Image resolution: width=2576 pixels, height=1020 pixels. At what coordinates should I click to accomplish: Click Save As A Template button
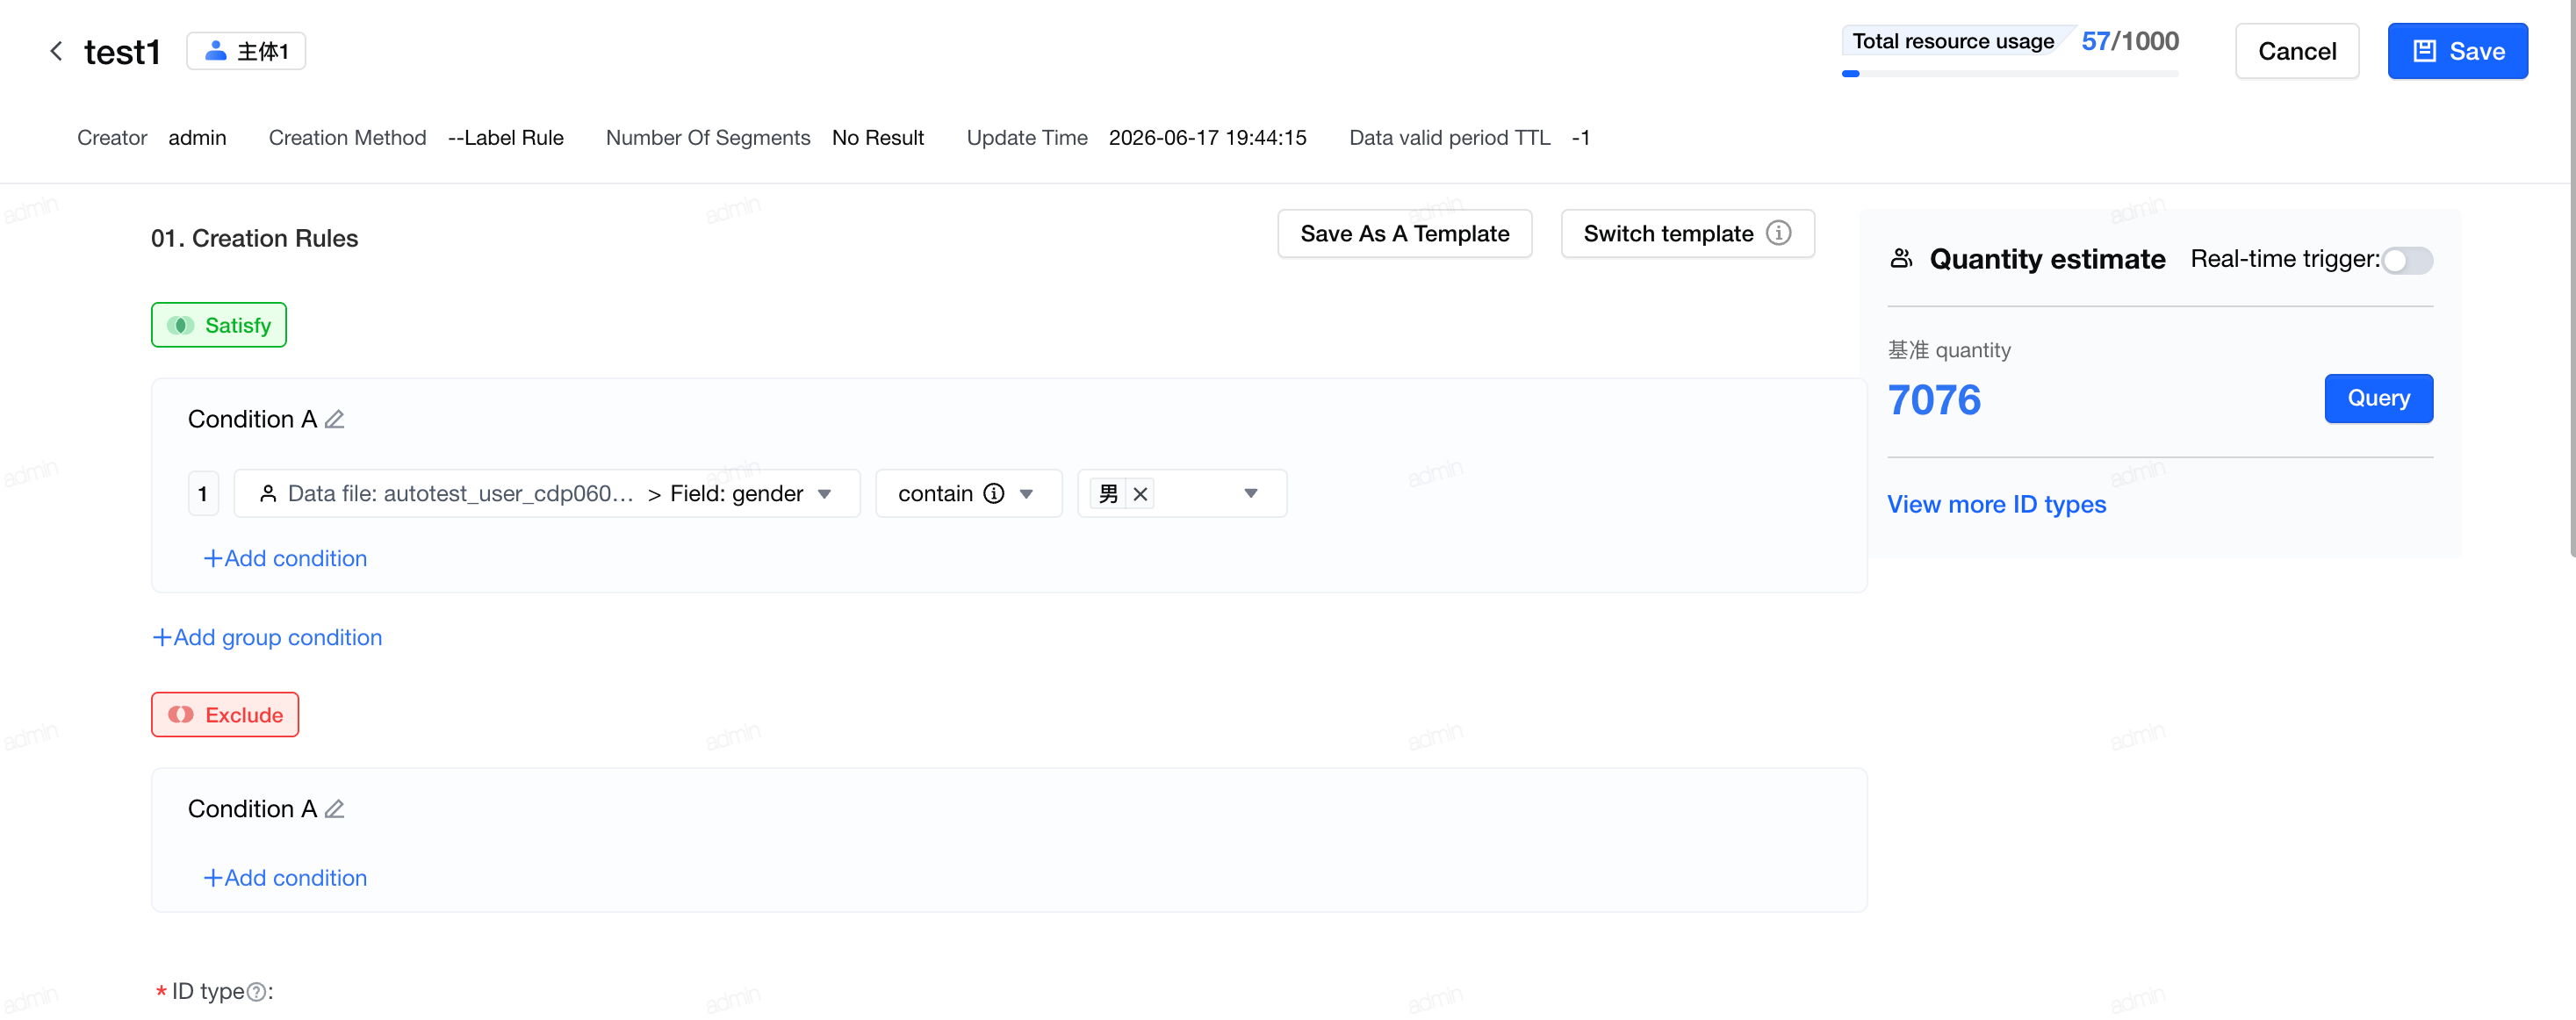[x=1404, y=233]
